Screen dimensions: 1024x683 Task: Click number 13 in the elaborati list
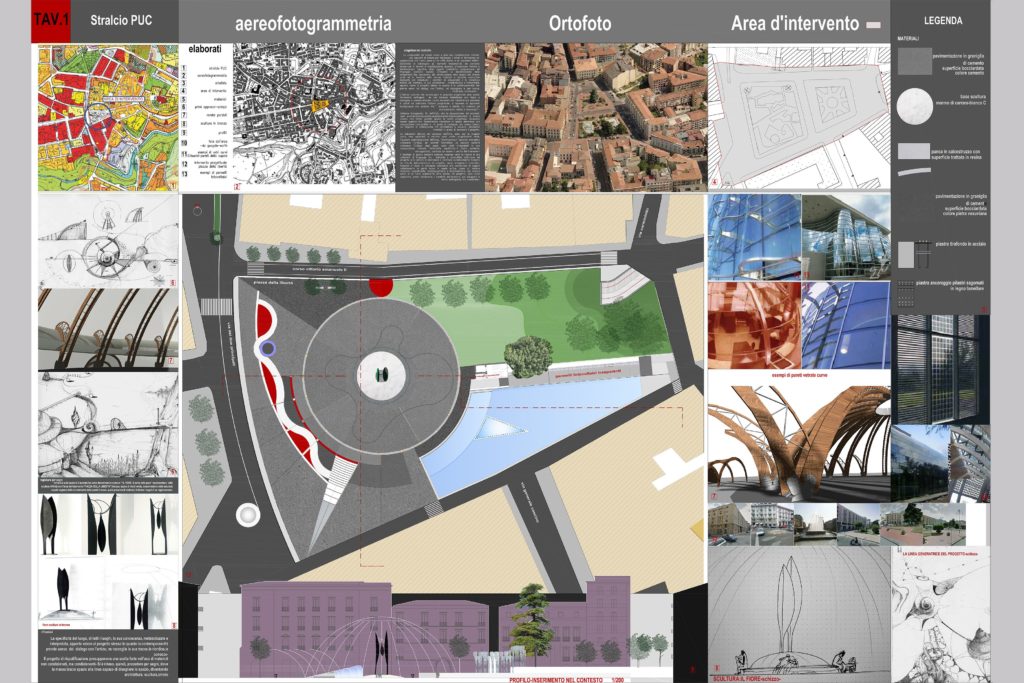point(185,174)
